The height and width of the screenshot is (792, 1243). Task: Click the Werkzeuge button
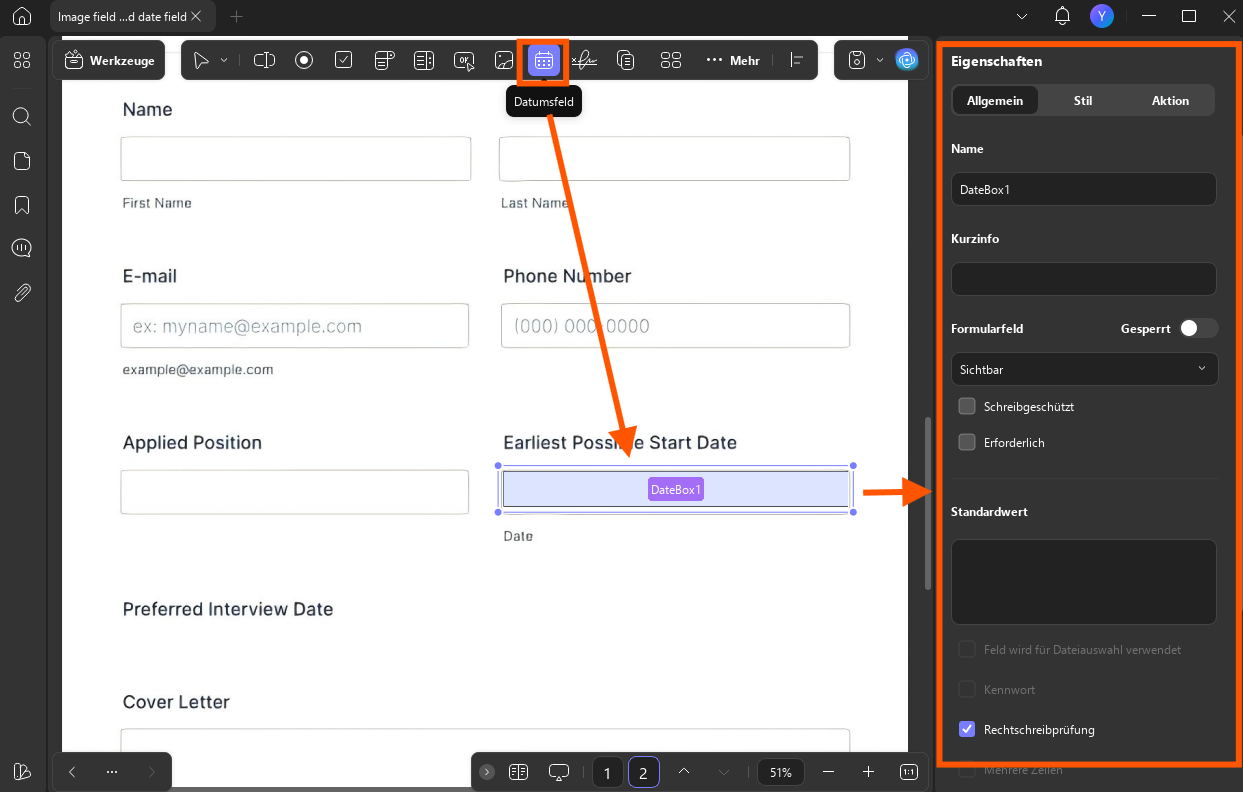[110, 60]
